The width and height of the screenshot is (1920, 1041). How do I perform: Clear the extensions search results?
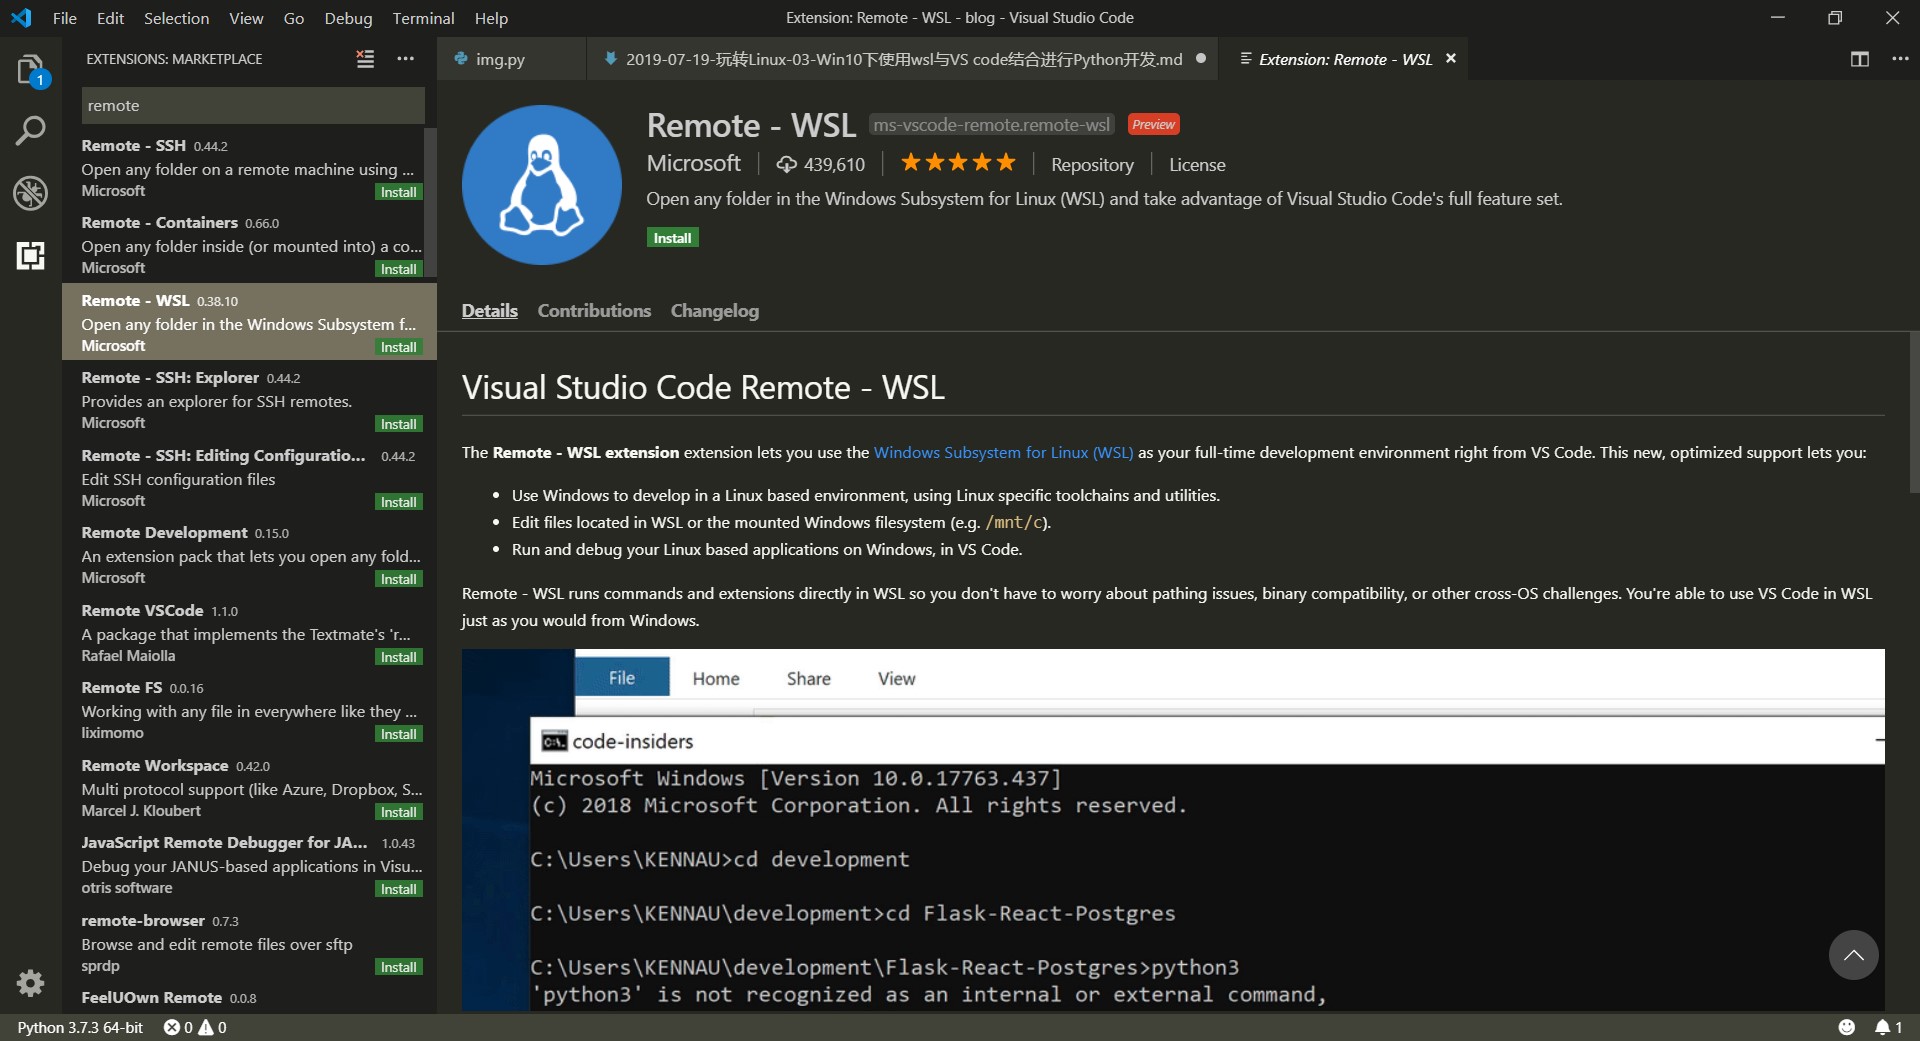click(366, 59)
